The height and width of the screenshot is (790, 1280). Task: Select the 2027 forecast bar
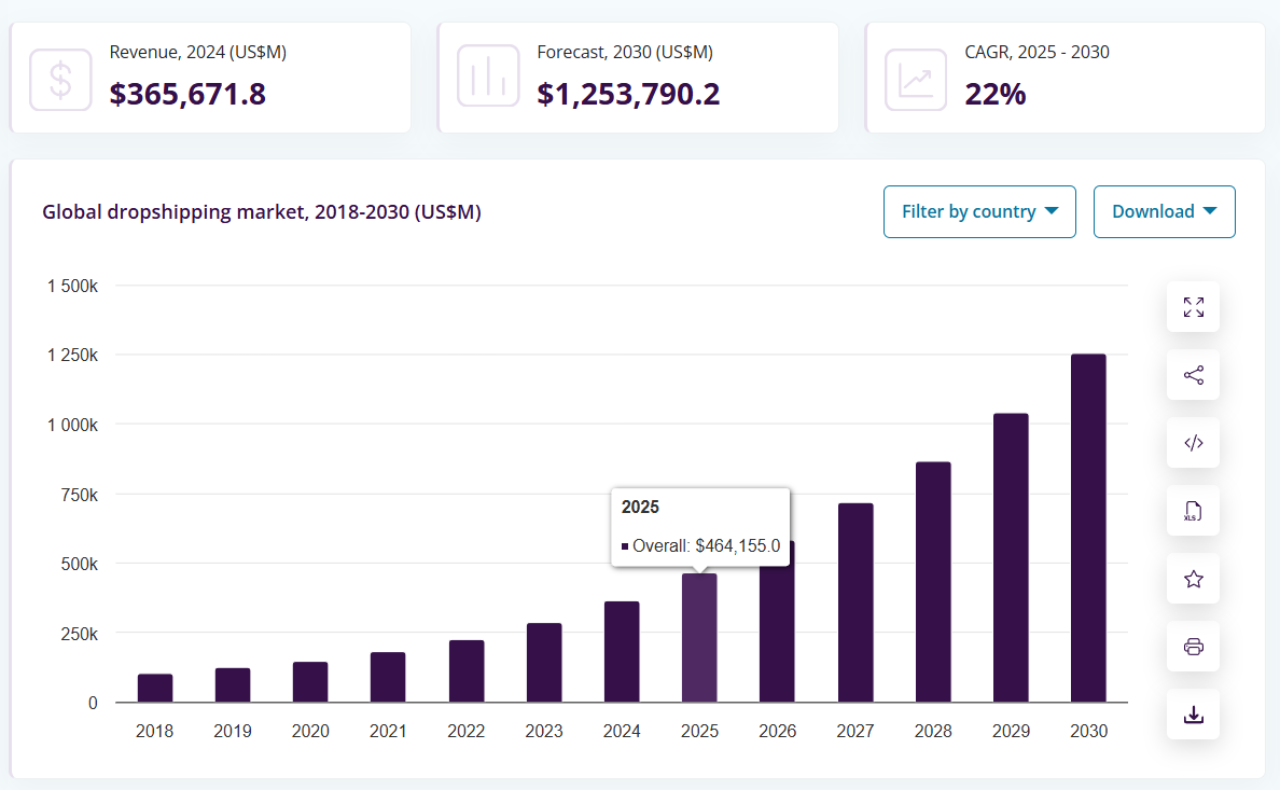click(x=856, y=603)
